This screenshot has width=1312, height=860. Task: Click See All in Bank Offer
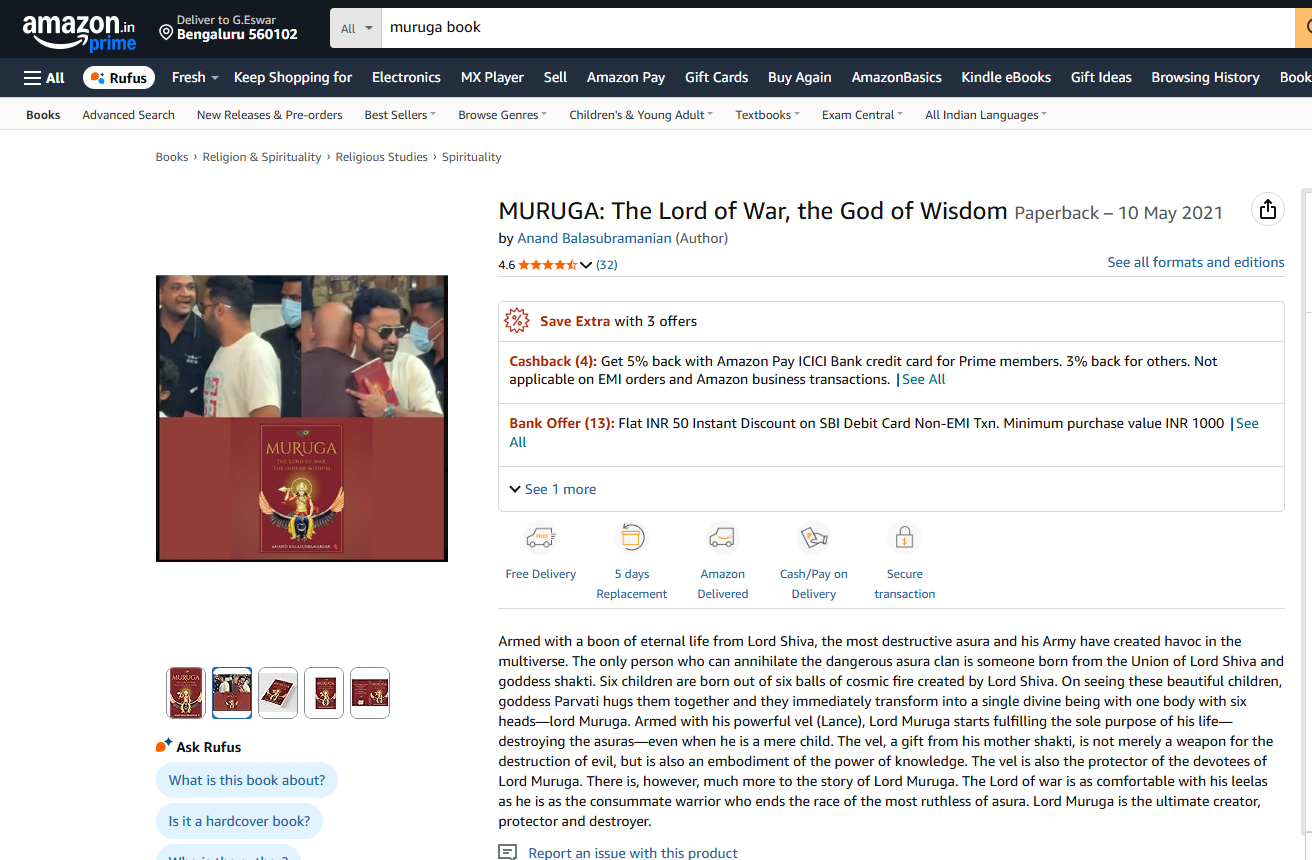[1247, 423]
